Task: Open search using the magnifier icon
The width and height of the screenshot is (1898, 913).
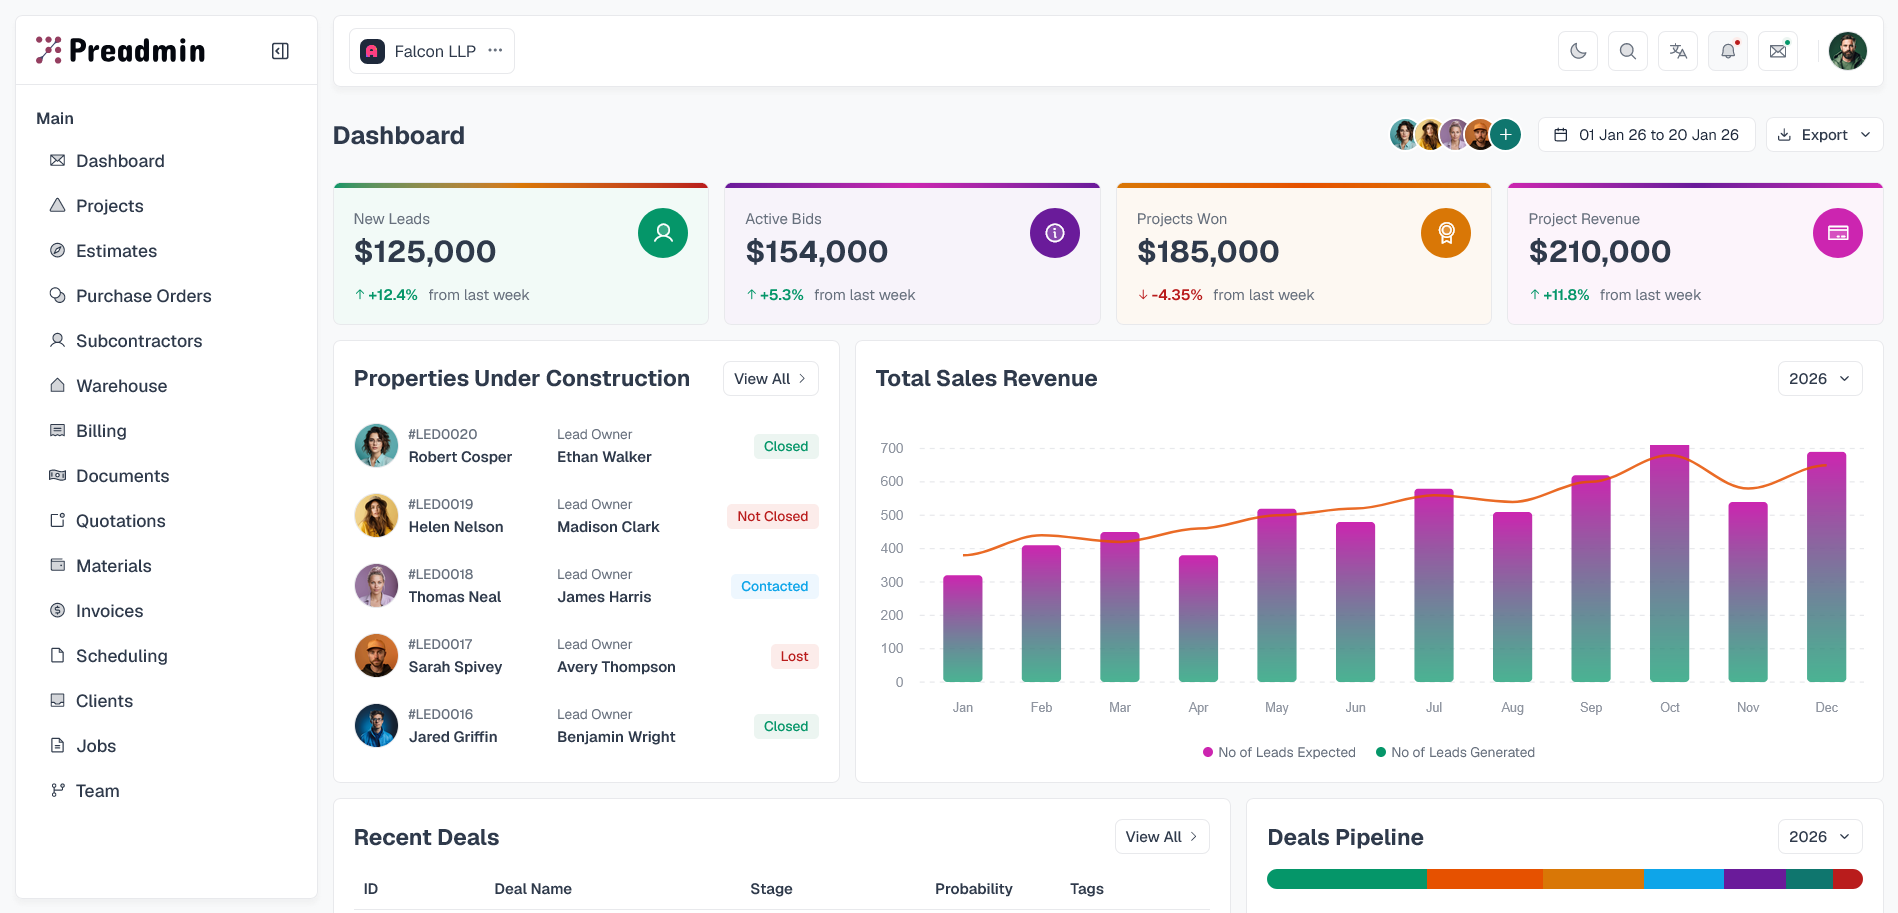Action: pos(1628,51)
